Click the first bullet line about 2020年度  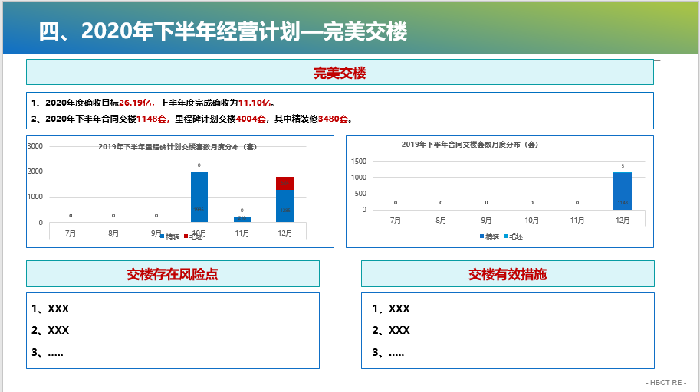(x=152, y=103)
